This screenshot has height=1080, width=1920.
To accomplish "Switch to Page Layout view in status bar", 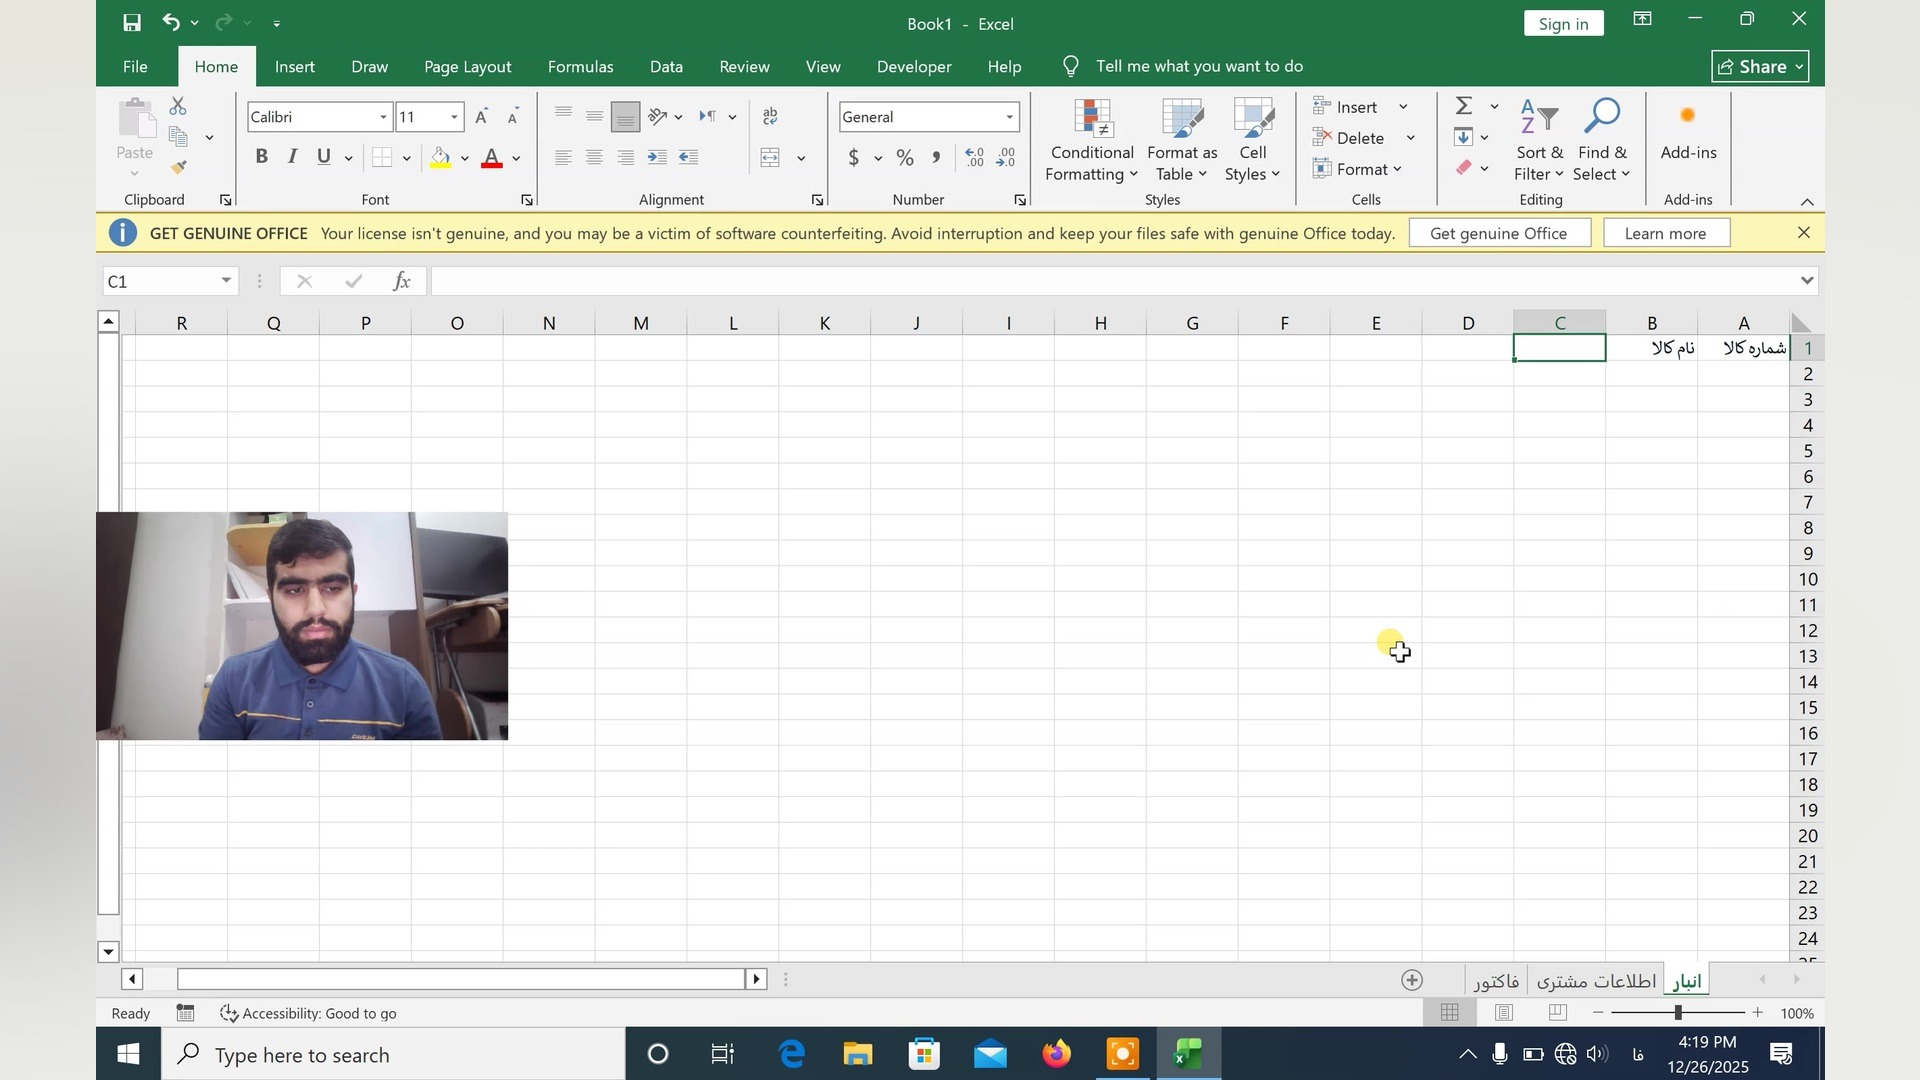I will coord(1503,1013).
